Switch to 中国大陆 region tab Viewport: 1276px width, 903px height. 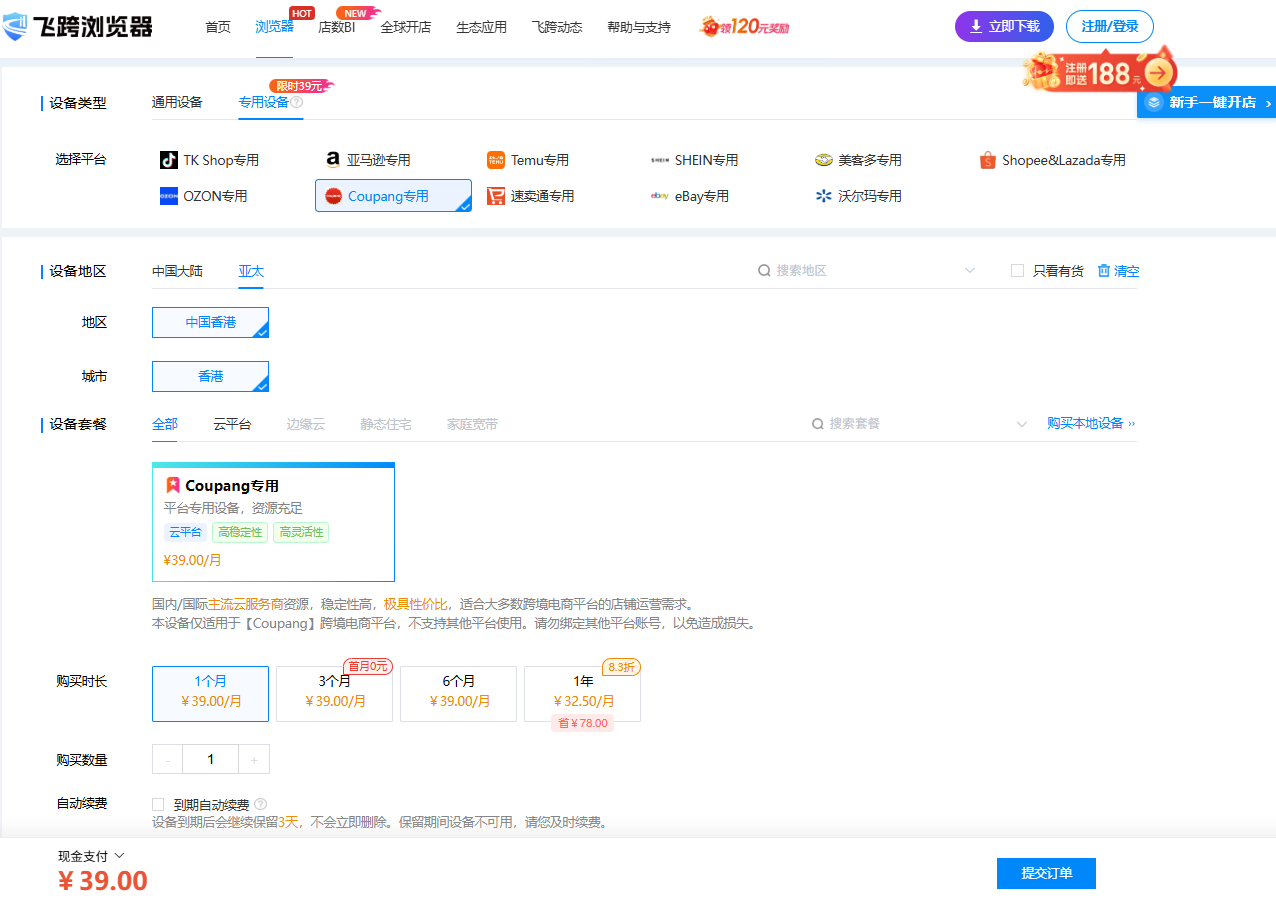click(177, 271)
